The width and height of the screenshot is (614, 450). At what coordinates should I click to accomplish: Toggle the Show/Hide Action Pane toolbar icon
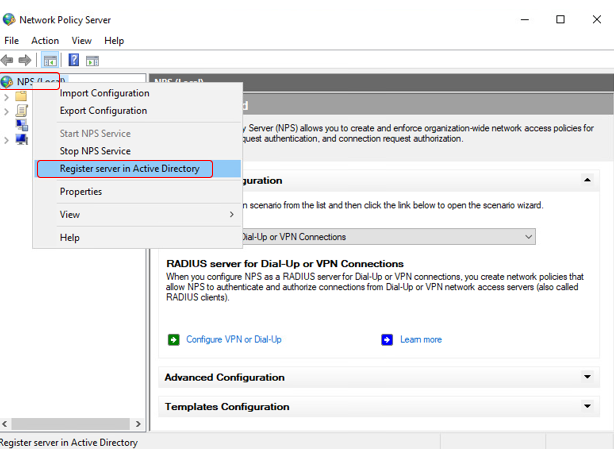point(92,61)
